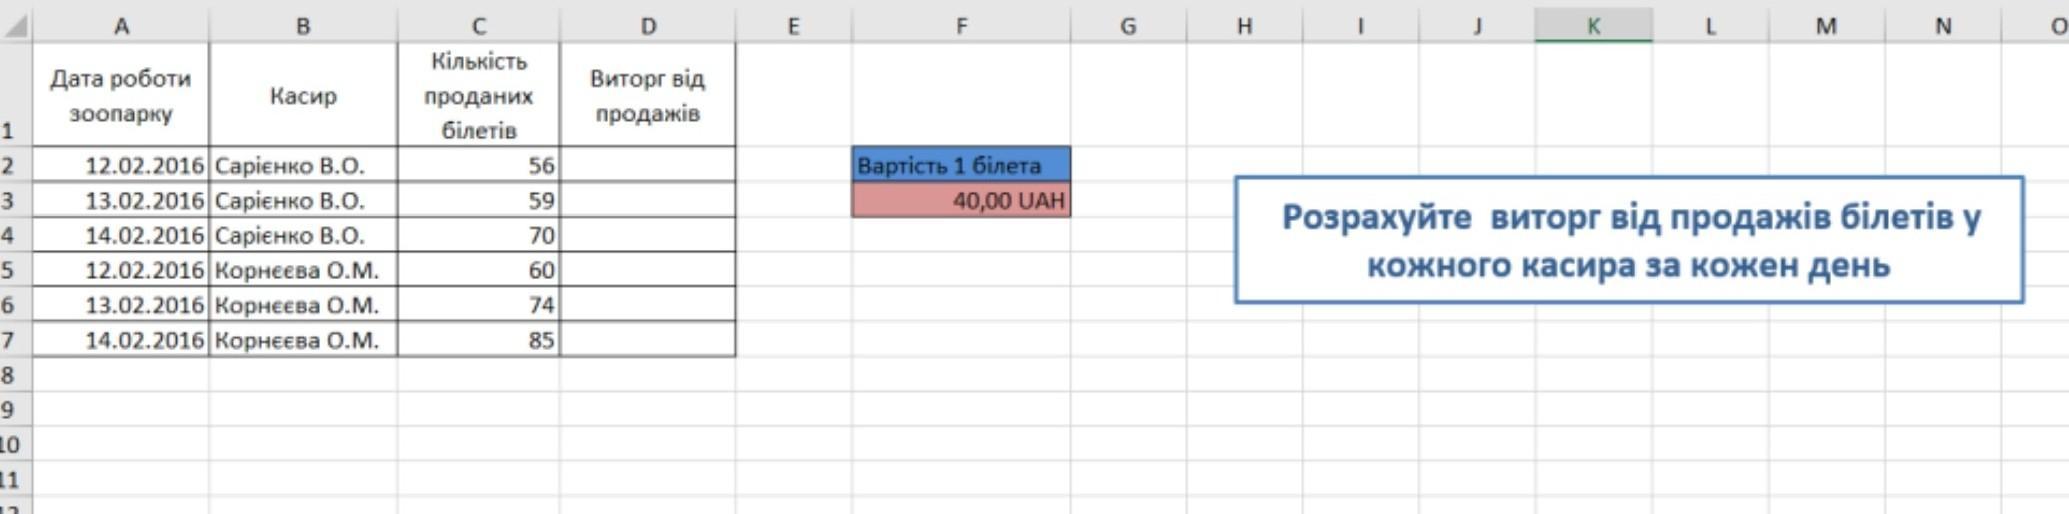The width and height of the screenshot is (2069, 514).
Task: Select column D header
Action: (x=648, y=26)
